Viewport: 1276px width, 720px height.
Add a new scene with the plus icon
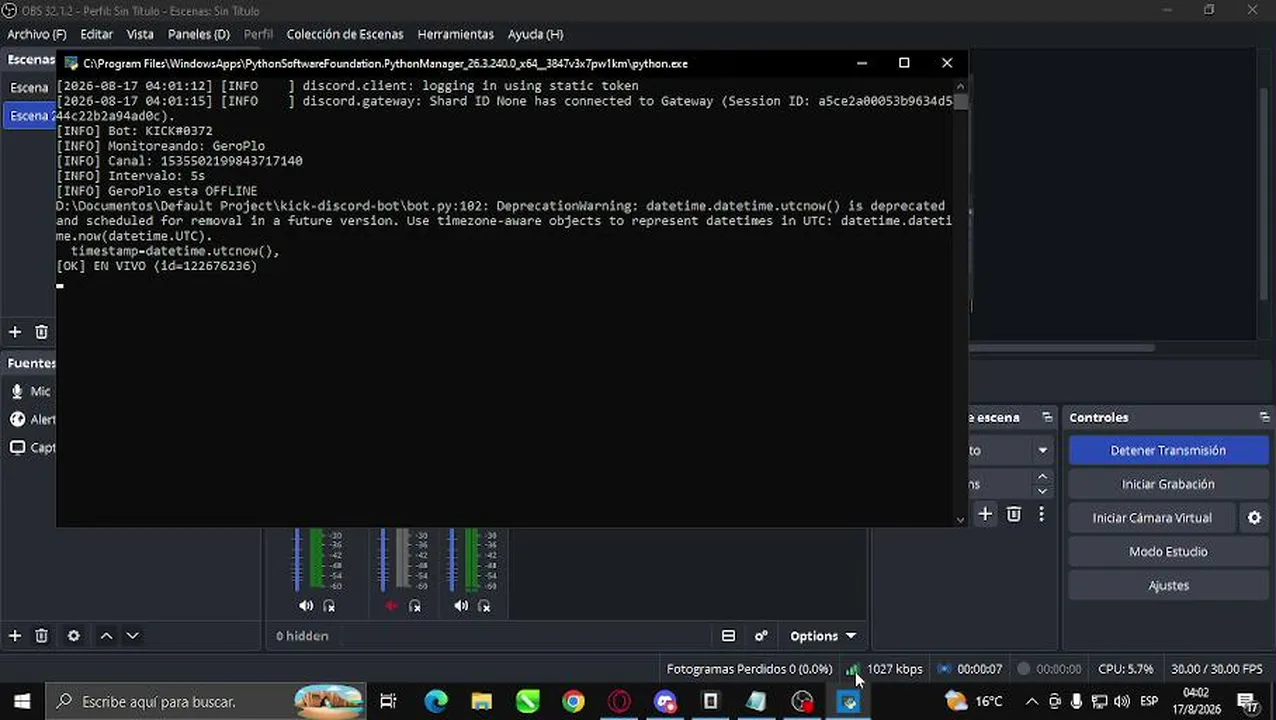pyautogui.click(x=15, y=332)
